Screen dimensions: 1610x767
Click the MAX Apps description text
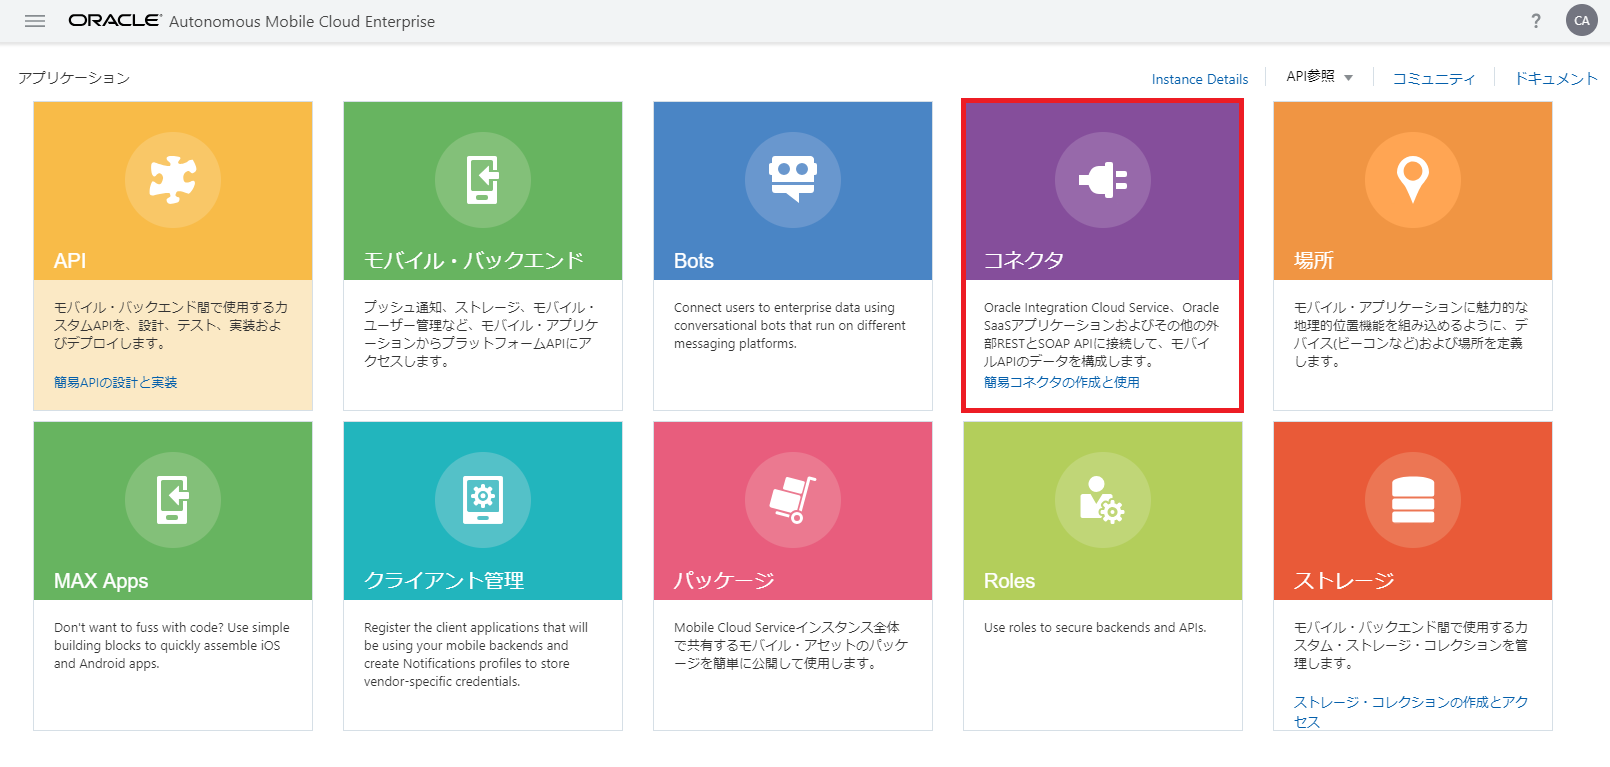click(x=172, y=646)
